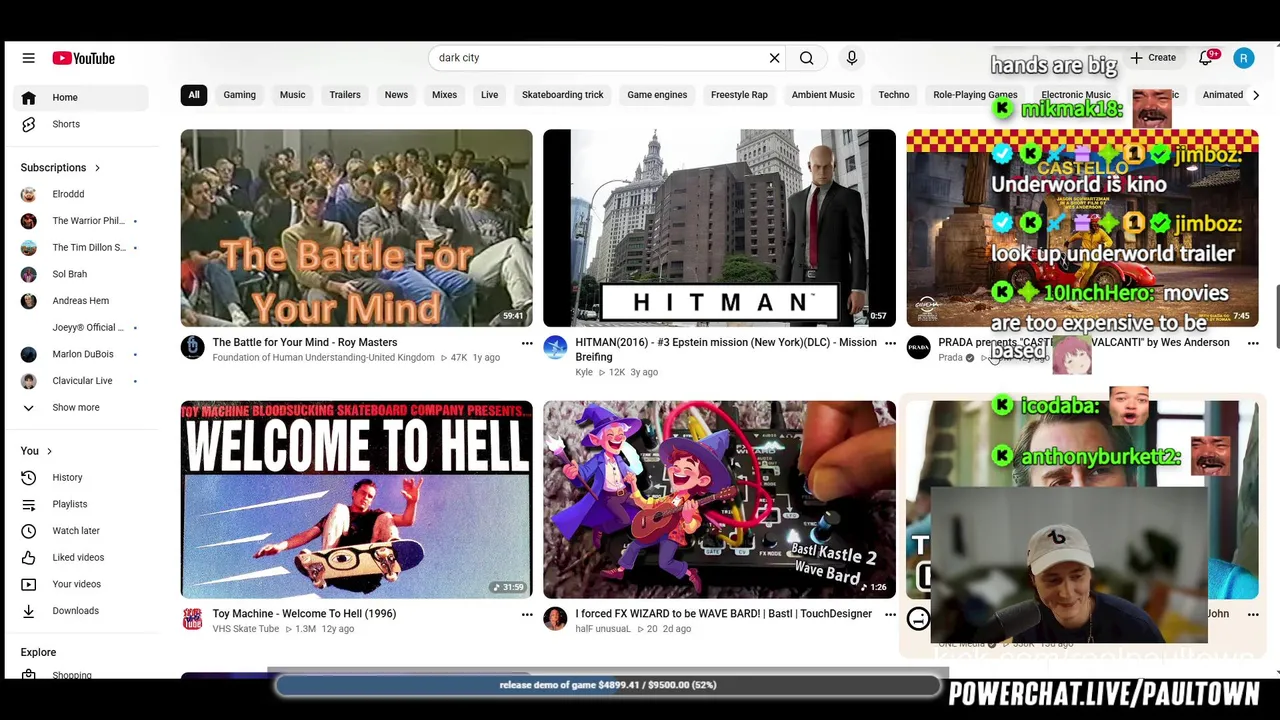Viewport: 1280px width, 720px height.
Task: Play Welcome To Hell skate thumbnail
Action: tap(356, 499)
